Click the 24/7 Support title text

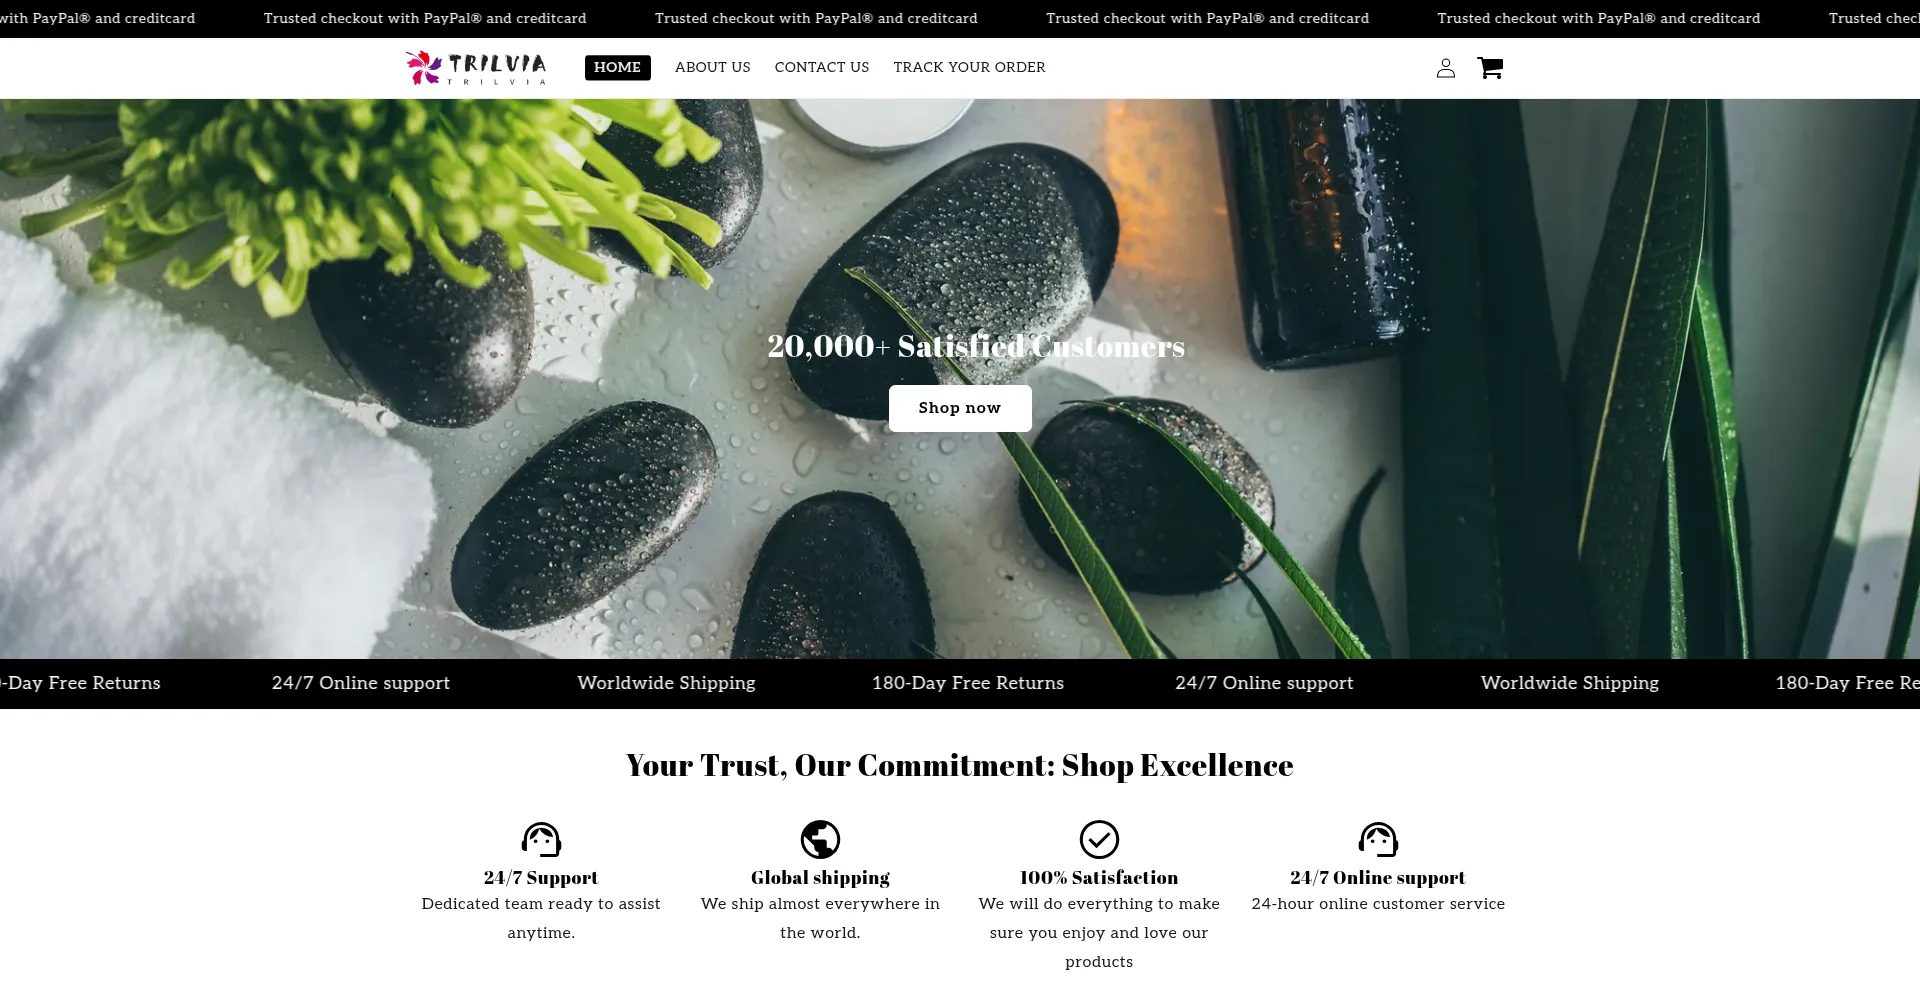click(541, 877)
